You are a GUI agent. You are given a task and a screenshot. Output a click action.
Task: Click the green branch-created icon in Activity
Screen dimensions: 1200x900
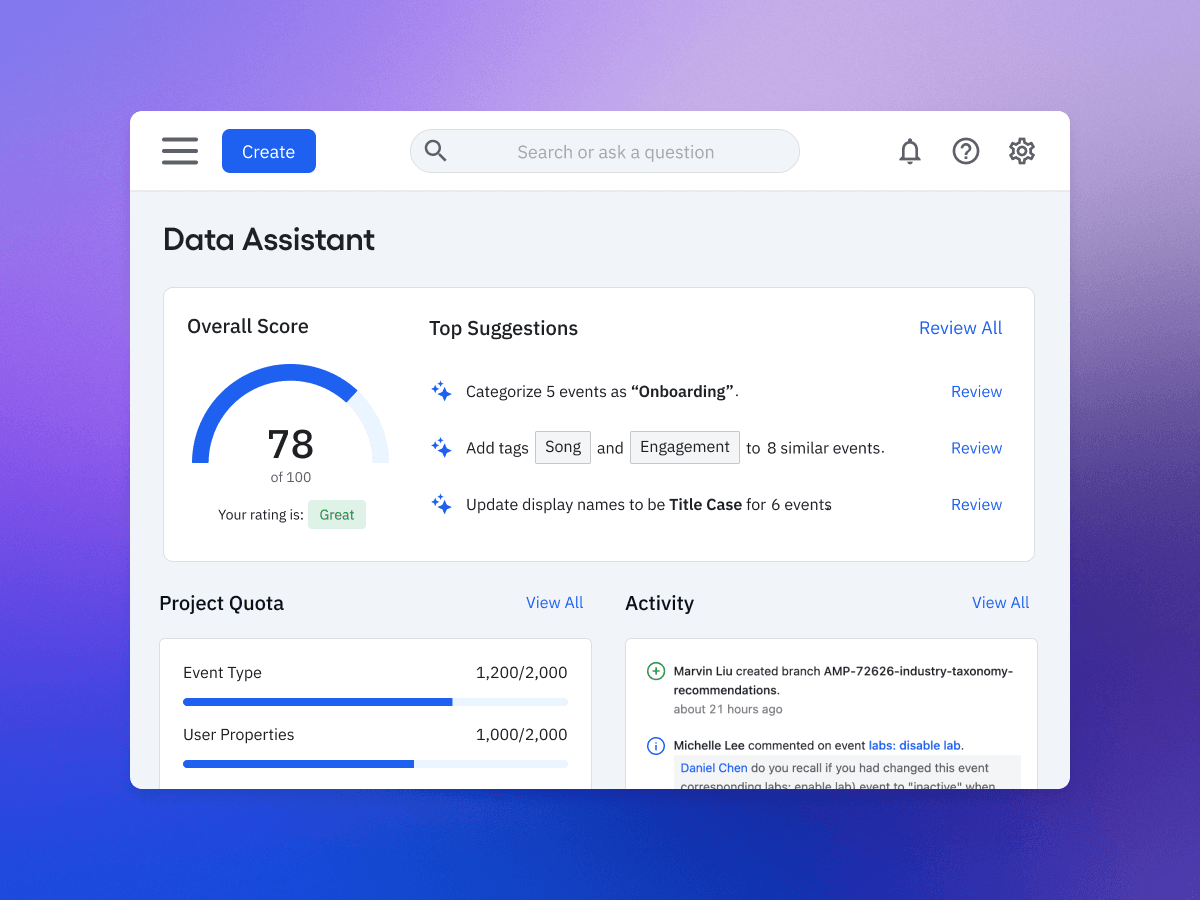pos(655,671)
